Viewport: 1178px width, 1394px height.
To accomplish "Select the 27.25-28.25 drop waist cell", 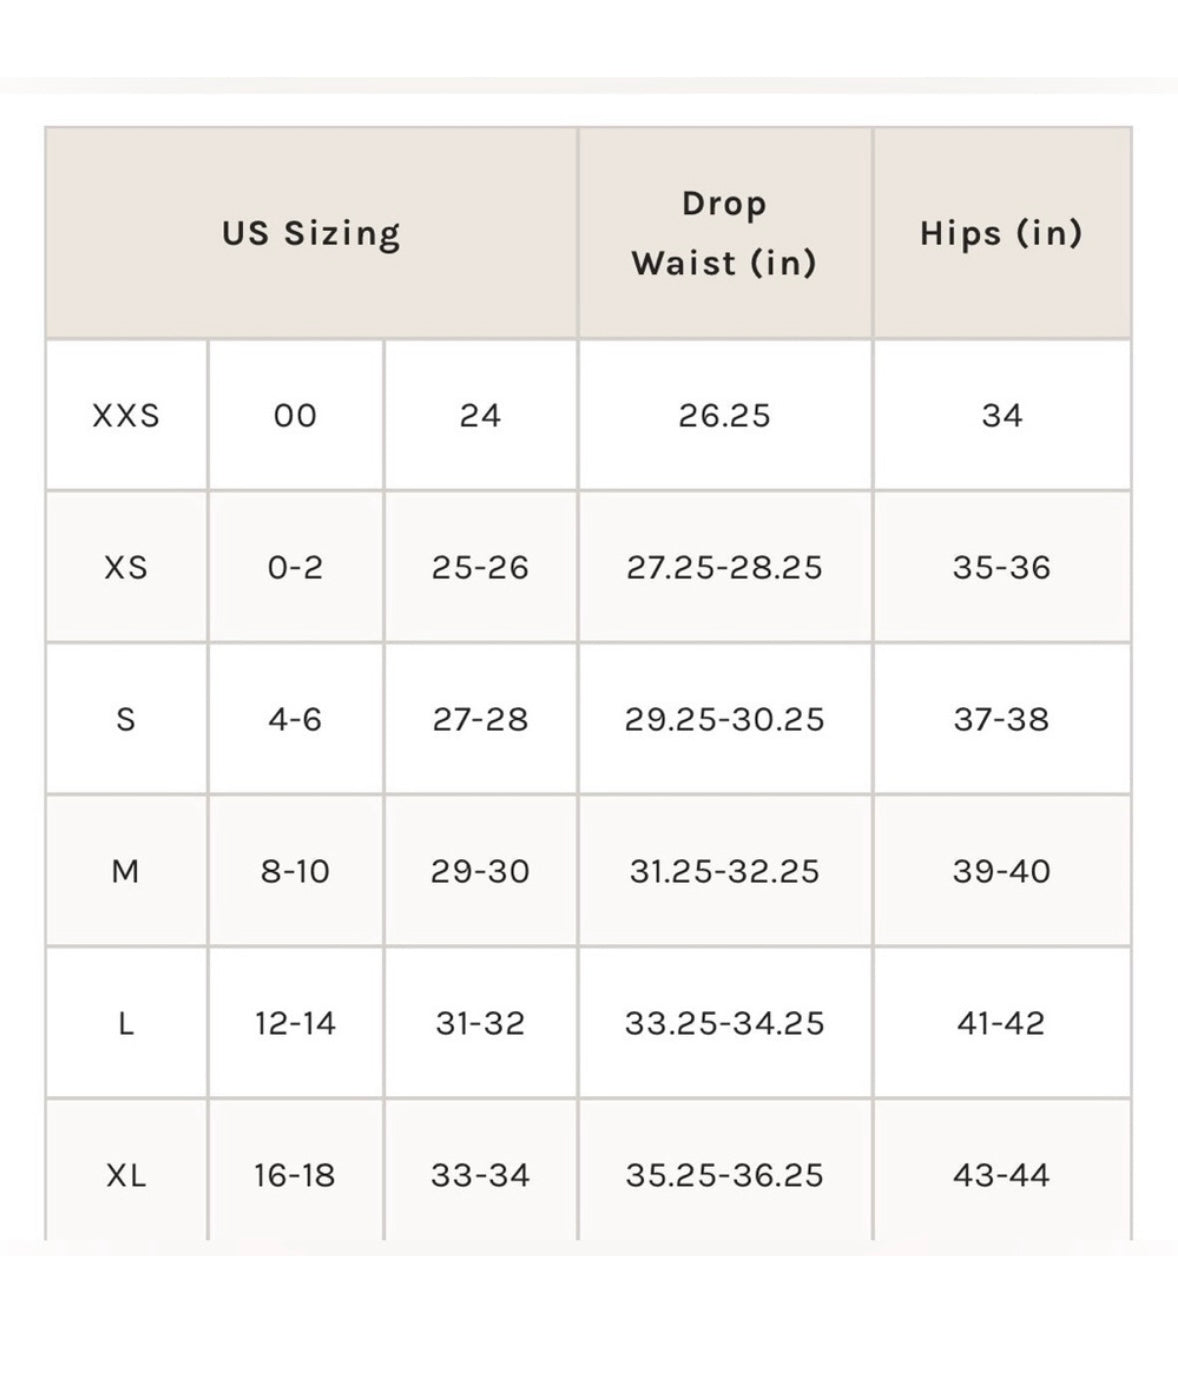I will click(724, 567).
